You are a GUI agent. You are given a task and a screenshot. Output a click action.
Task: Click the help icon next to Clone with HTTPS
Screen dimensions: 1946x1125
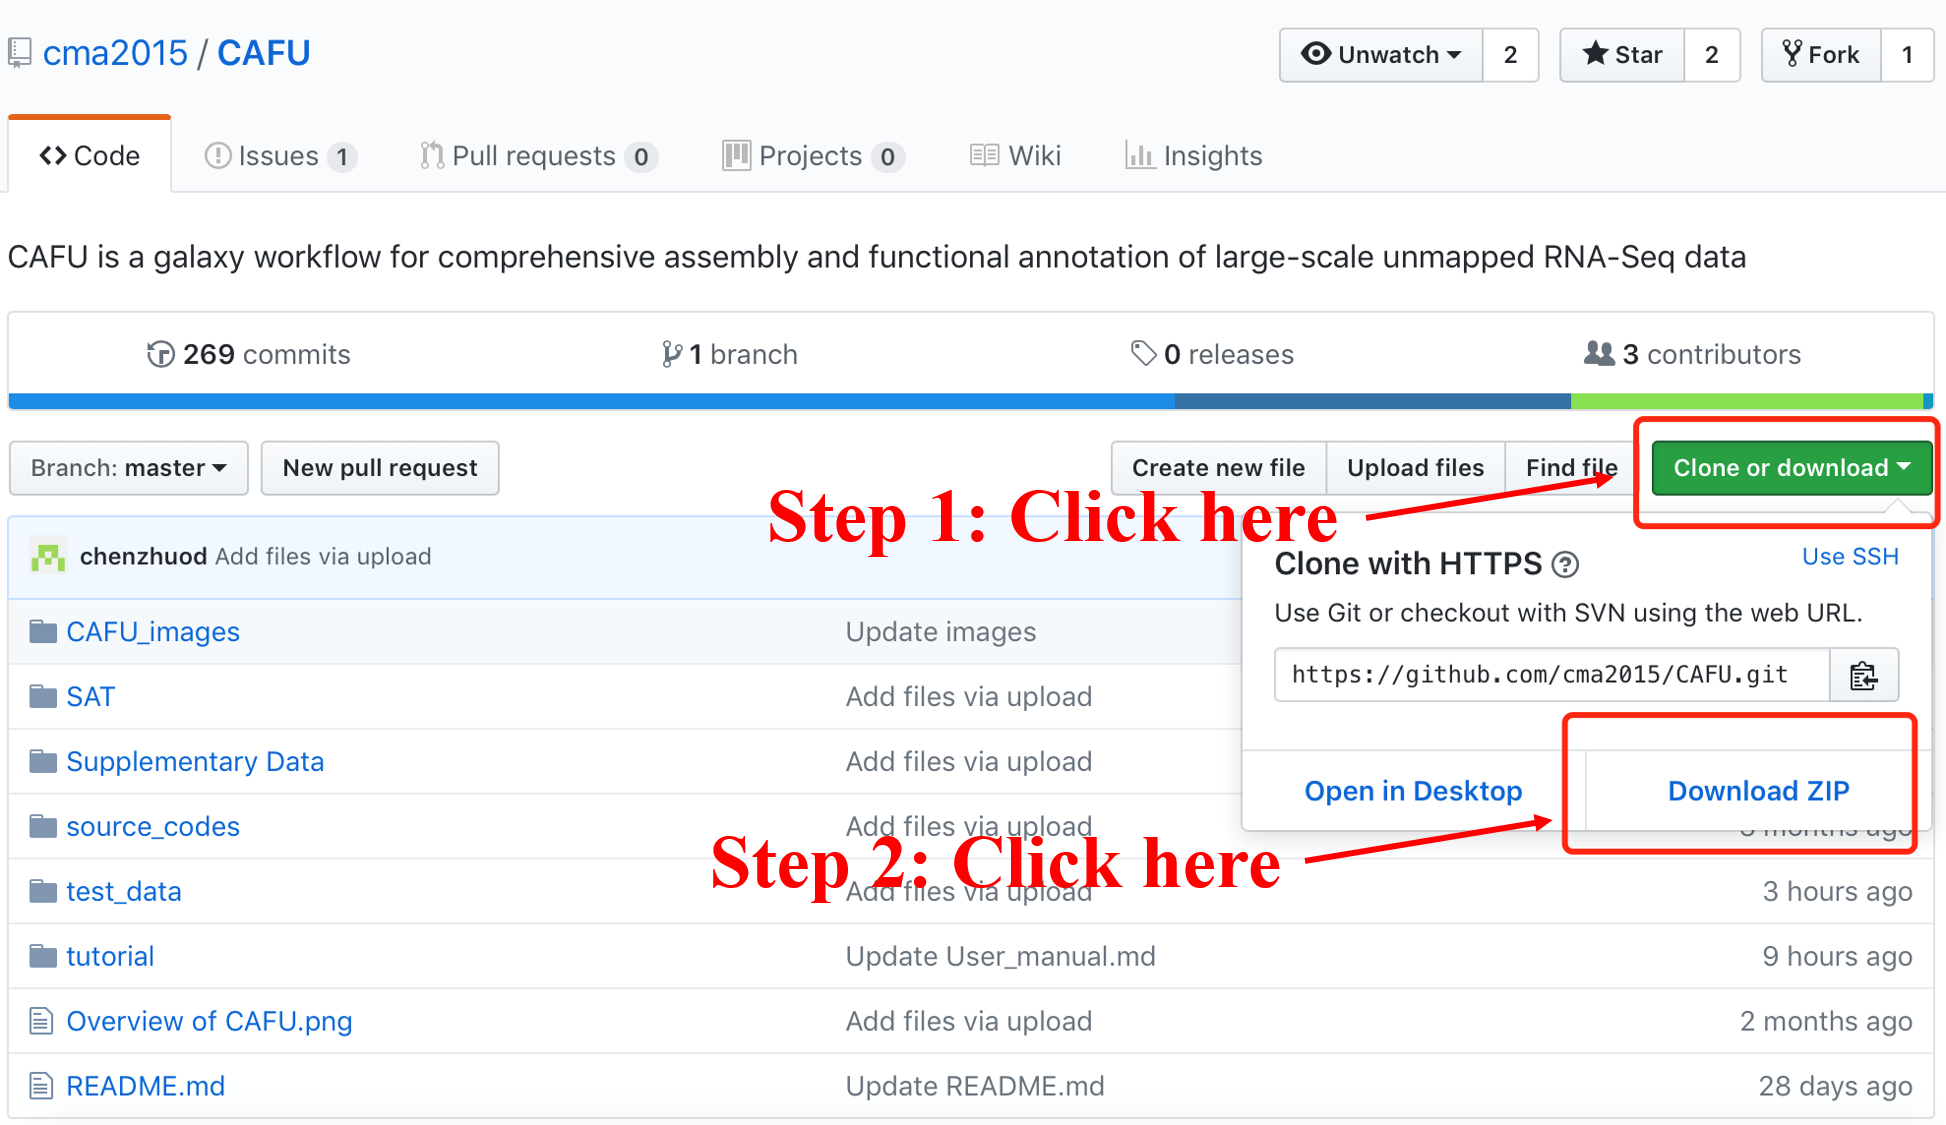(1565, 565)
